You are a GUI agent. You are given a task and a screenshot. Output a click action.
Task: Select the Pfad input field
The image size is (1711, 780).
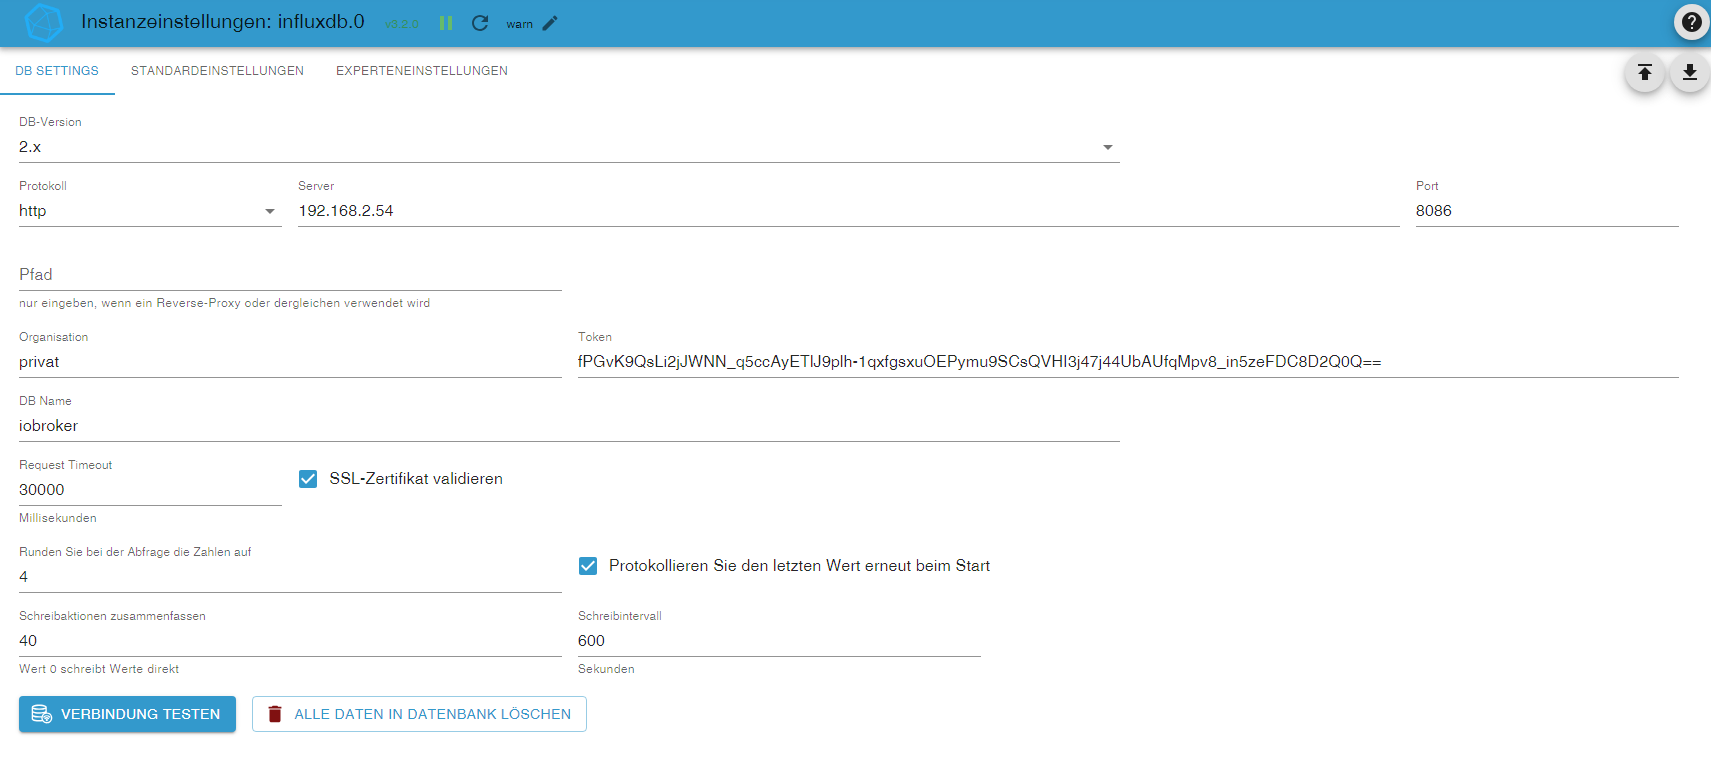[290, 275]
